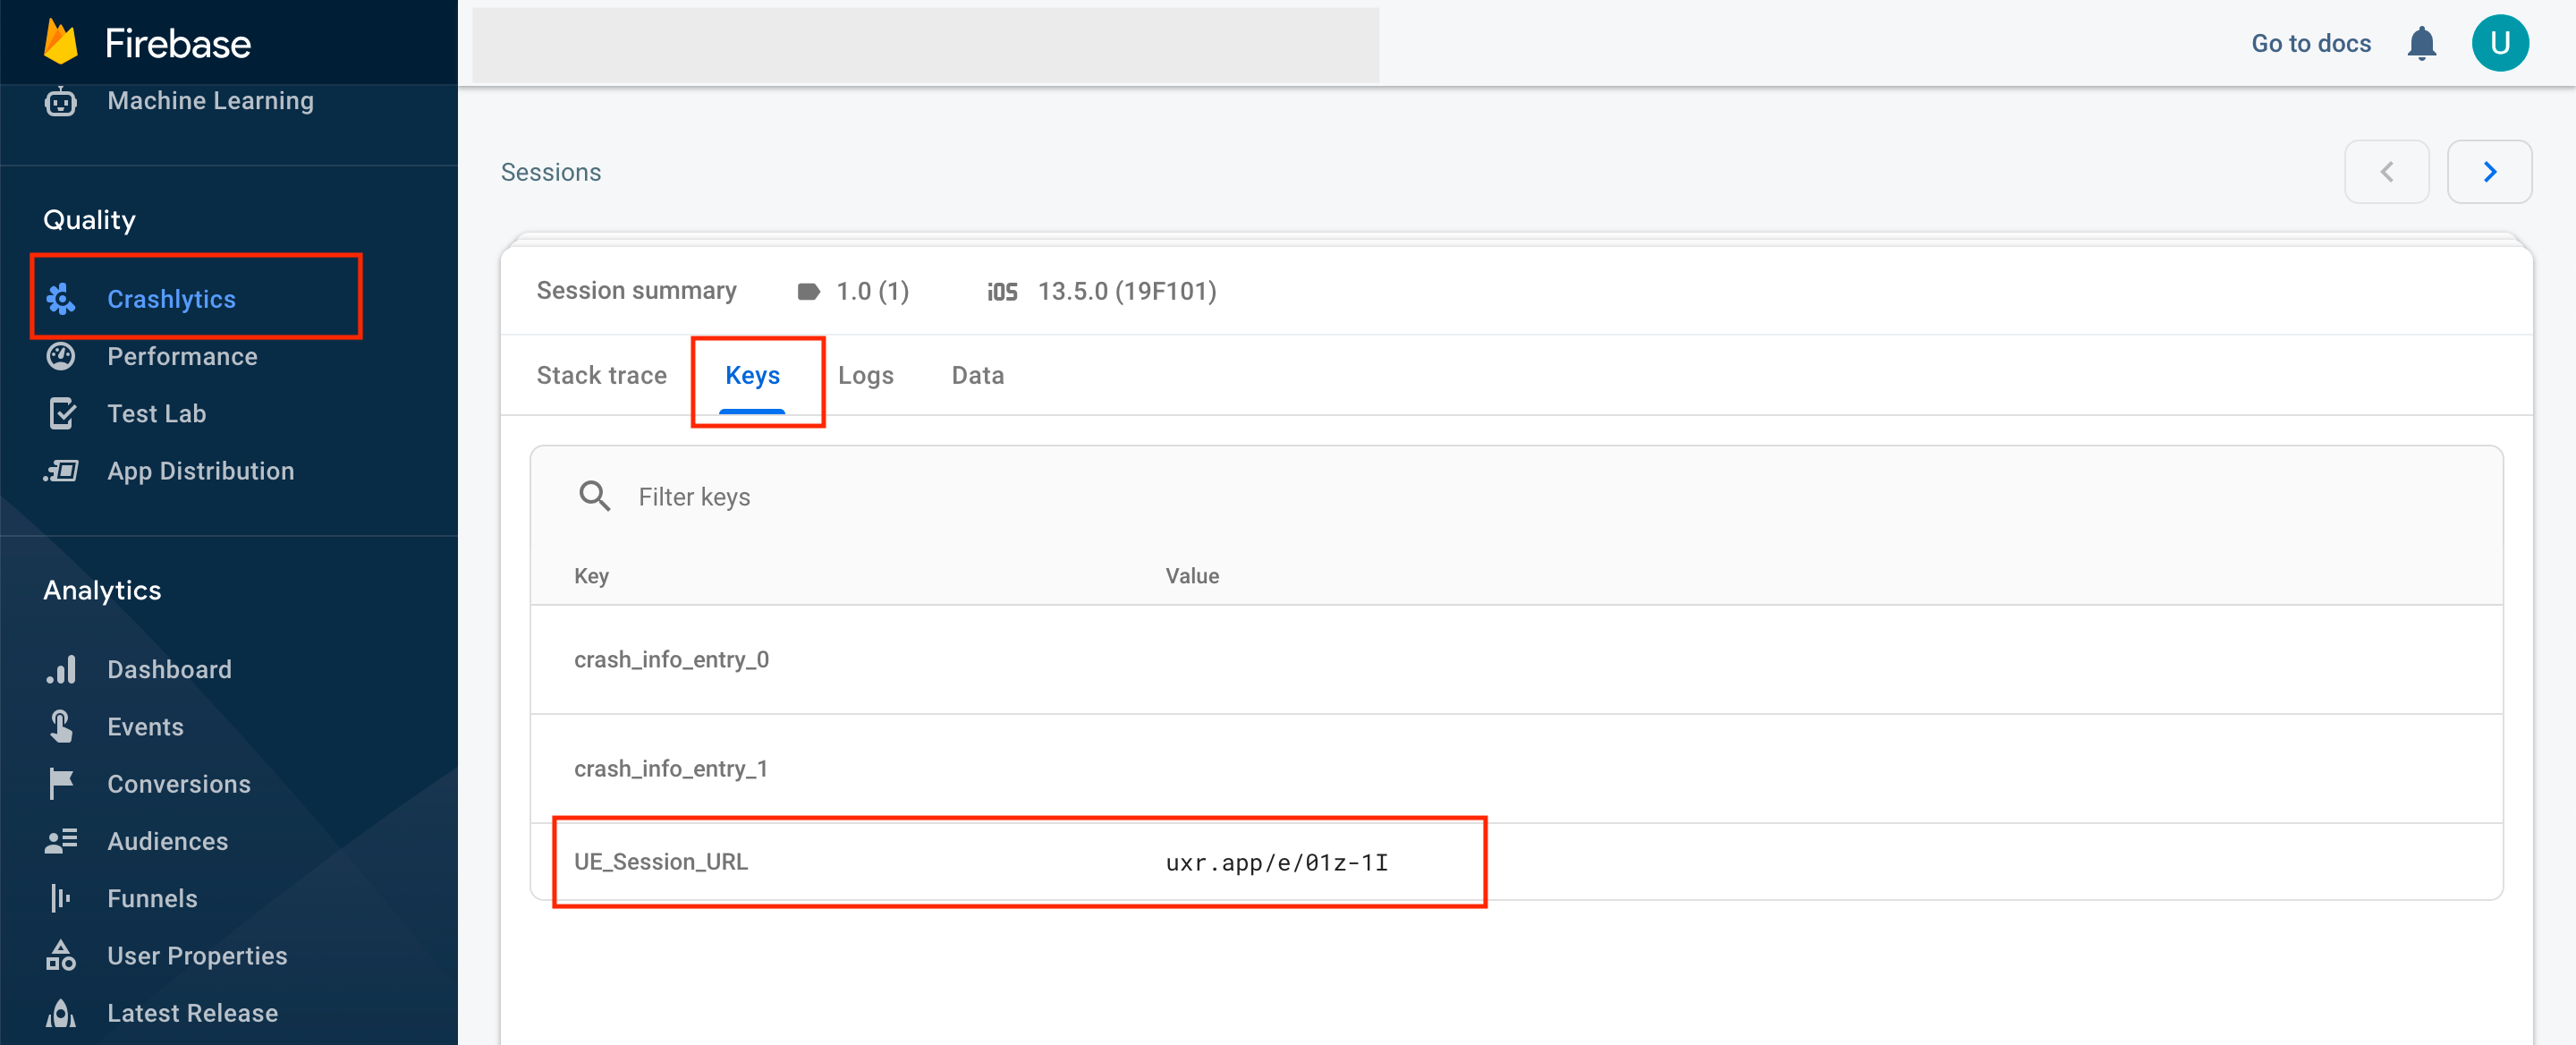The width and height of the screenshot is (2576, 1045).
Task: Click the User Properties shapes icon
Action: click(61, 956)
